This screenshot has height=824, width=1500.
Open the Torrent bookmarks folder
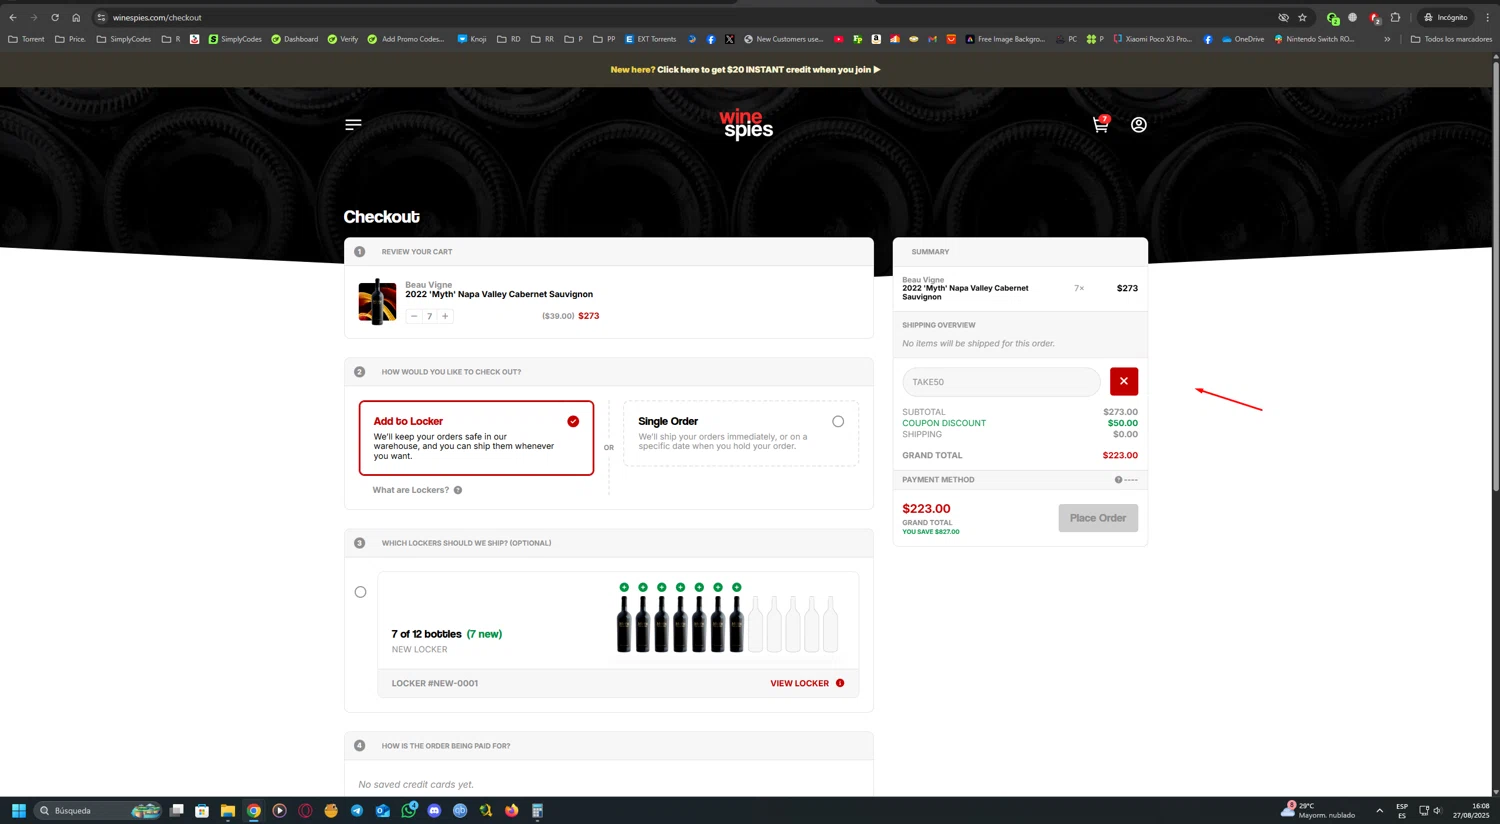(x=27, y=39)
